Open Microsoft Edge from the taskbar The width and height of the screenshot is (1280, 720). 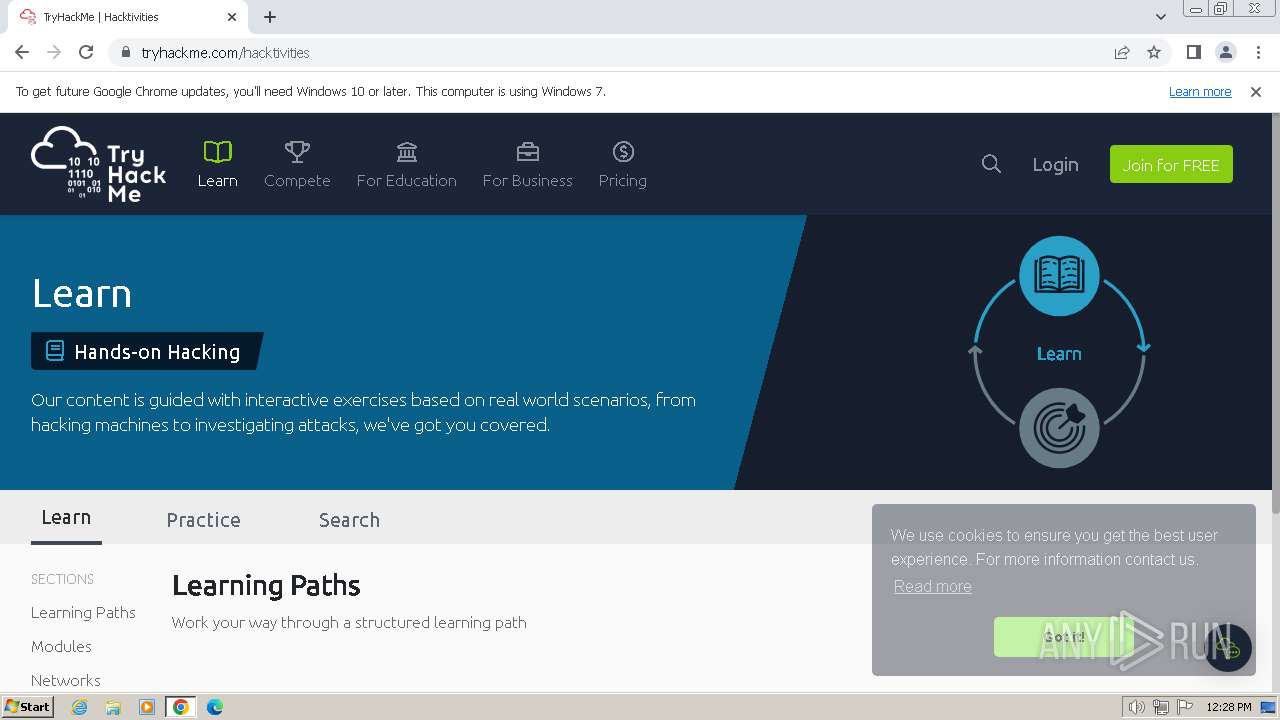pyautogui.click(x=214, y=707)
